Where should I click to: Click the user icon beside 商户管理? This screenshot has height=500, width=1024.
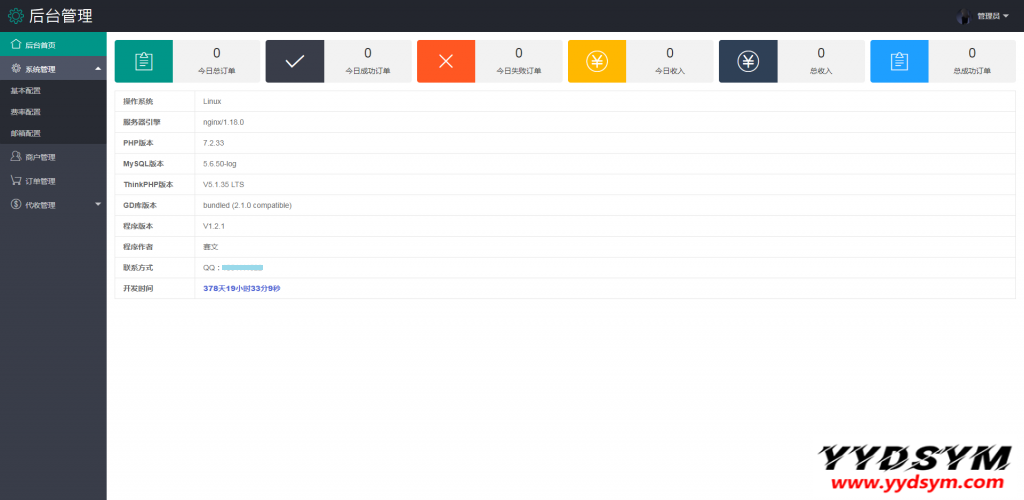pos(16,157)
